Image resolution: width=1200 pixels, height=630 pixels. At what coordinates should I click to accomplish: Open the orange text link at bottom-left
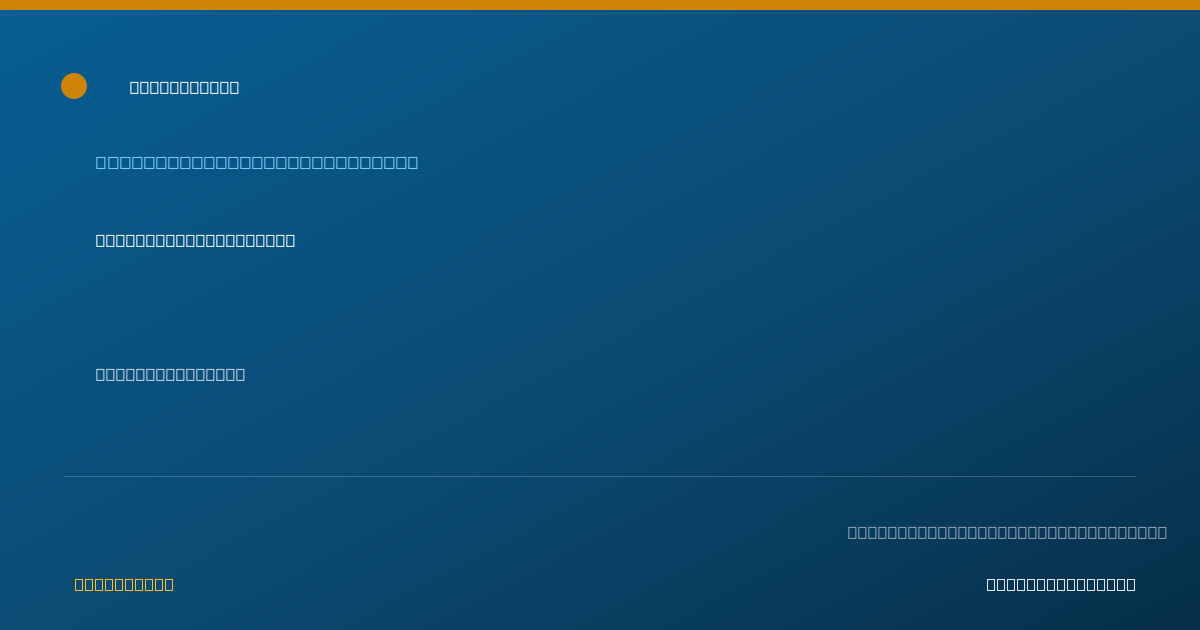(x=124, y=584)
